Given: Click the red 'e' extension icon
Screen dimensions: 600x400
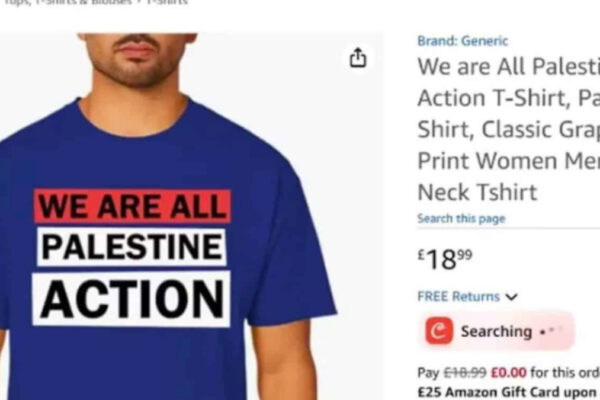Looking at the screenshot, I should pyautogui.click(x=439, y=330).
